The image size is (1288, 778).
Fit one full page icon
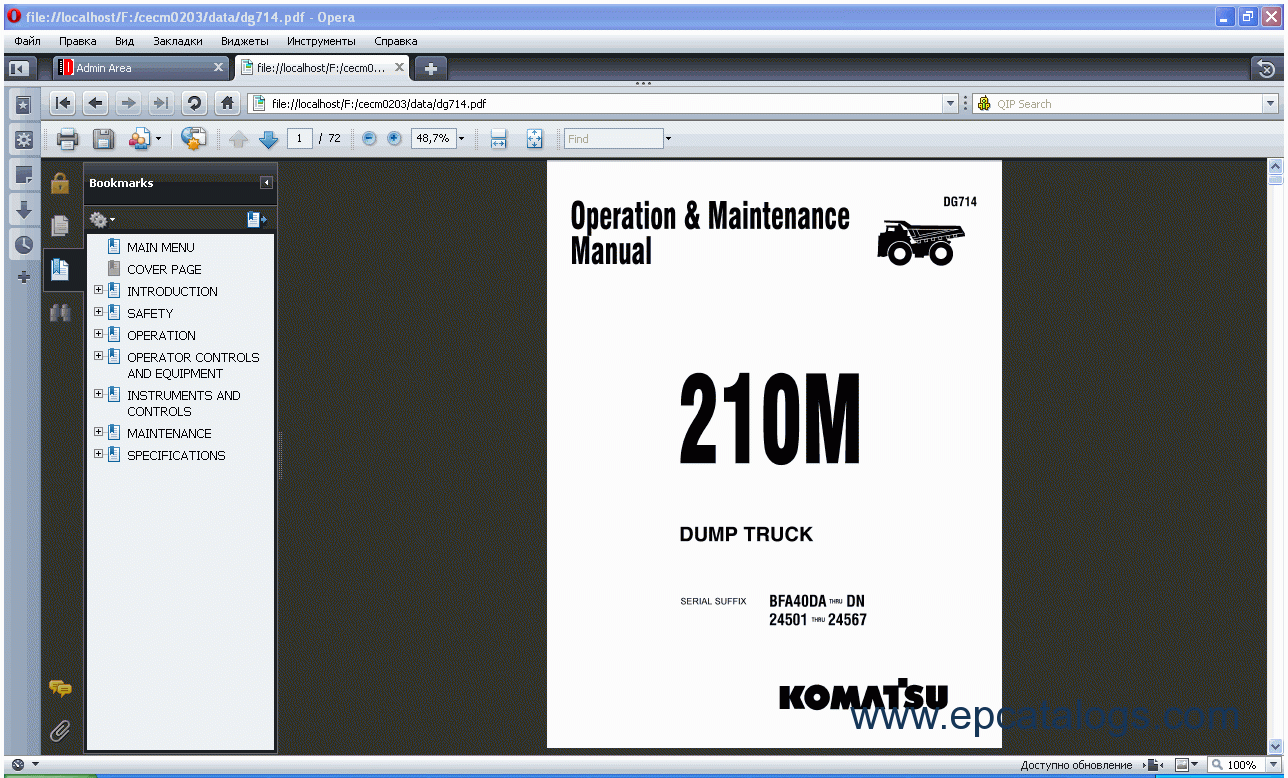coord(534,139)
